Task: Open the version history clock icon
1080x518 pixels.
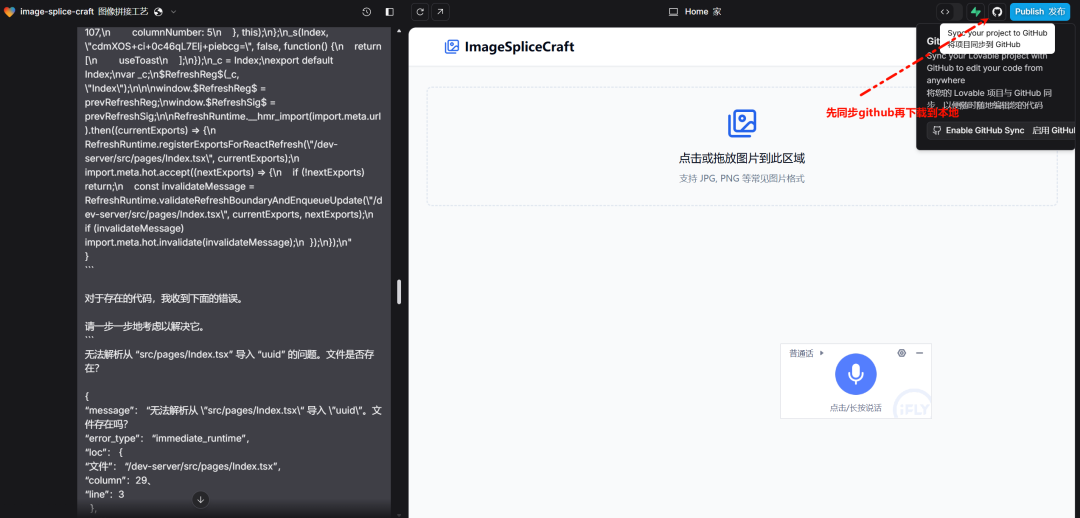Action: 366,12
